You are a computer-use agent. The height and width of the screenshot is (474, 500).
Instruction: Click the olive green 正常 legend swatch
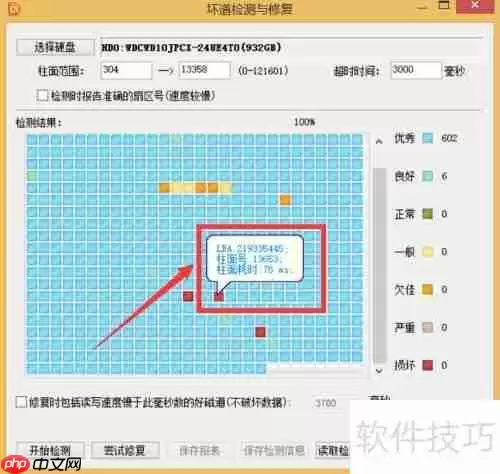pyautogui.click(x=428, y=214)
